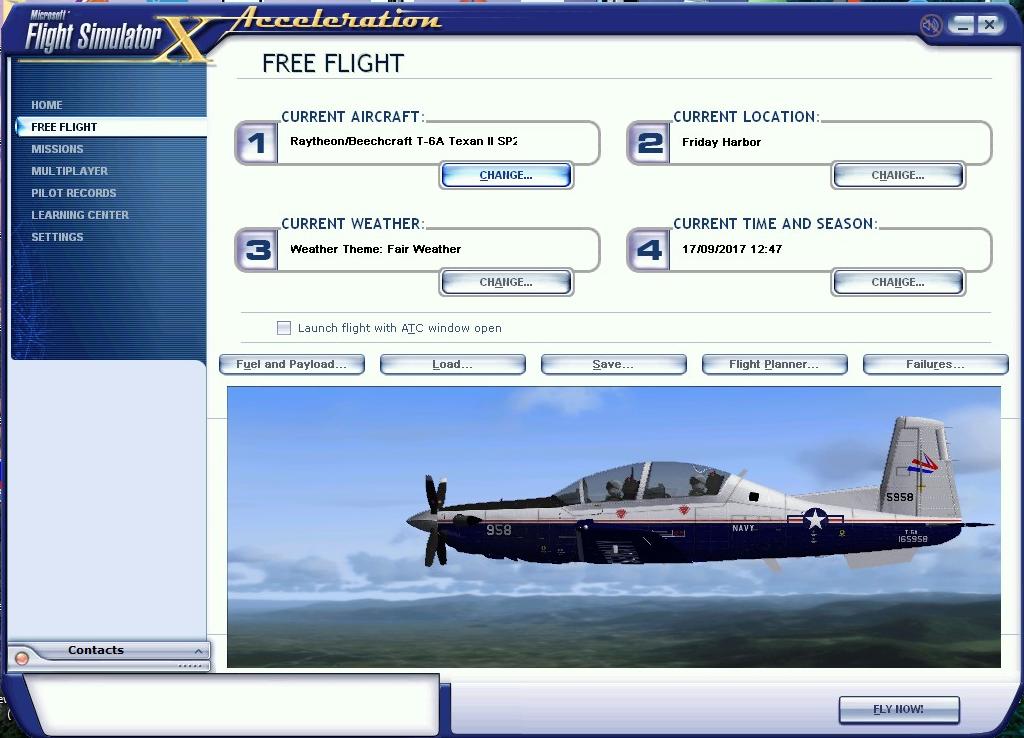Close the Flight Simulator window
The height and width of the screenshot is (738, 1024).
coord(990,25)
